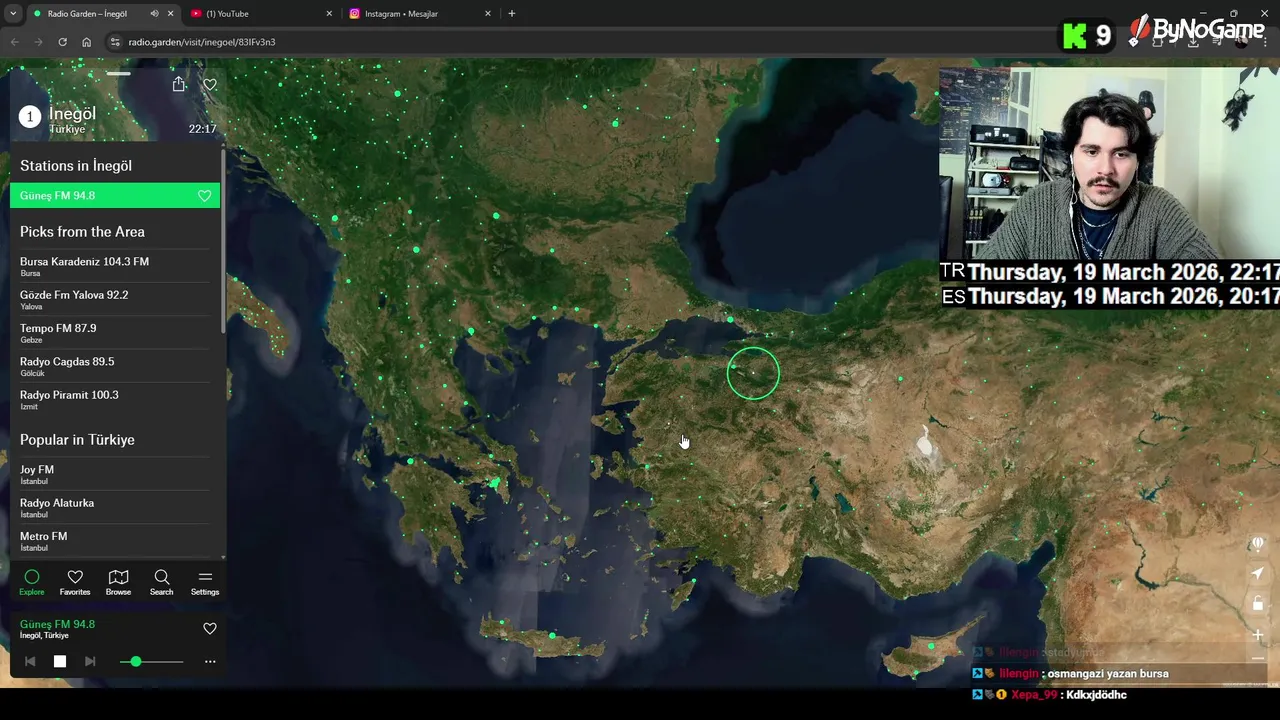View site information icon
Screen dimensions: 1280x720
tap(115, 42)
